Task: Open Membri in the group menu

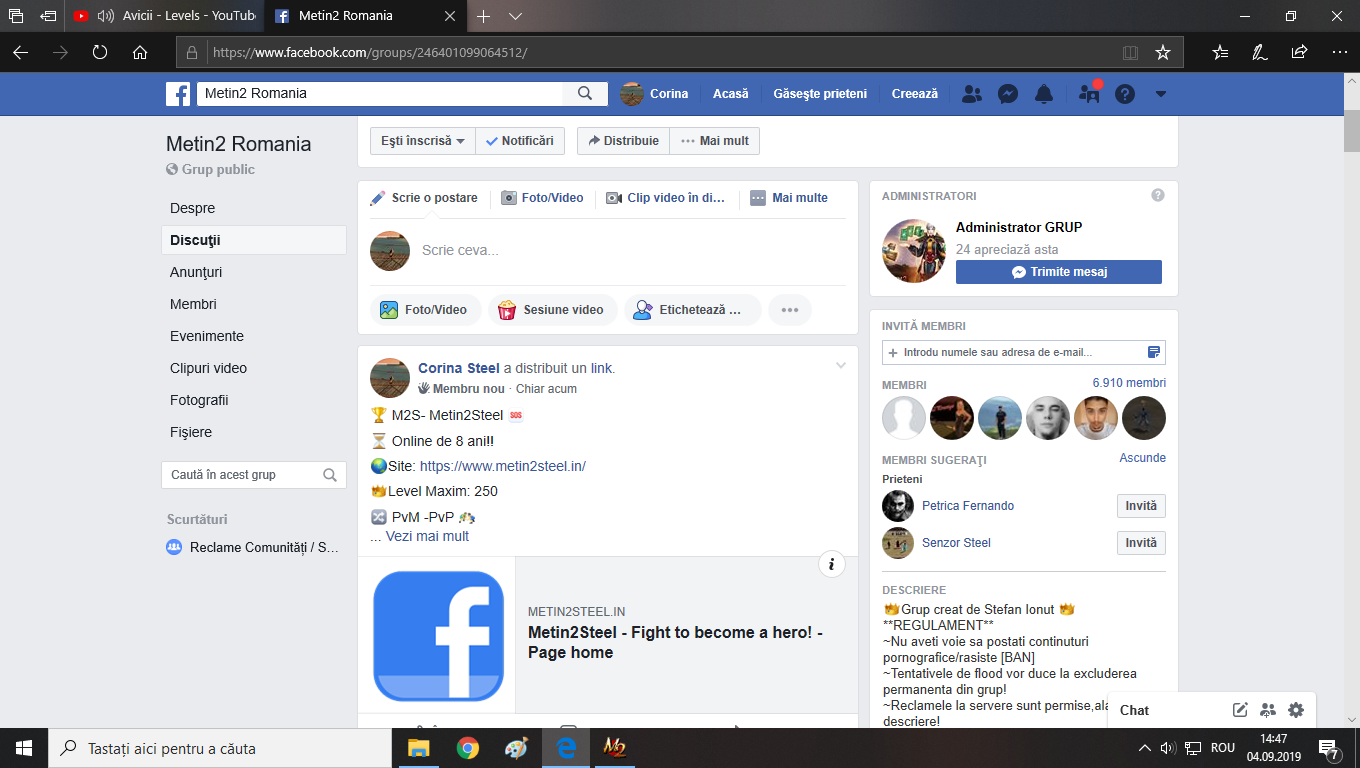Action: (x=254, y=304)
